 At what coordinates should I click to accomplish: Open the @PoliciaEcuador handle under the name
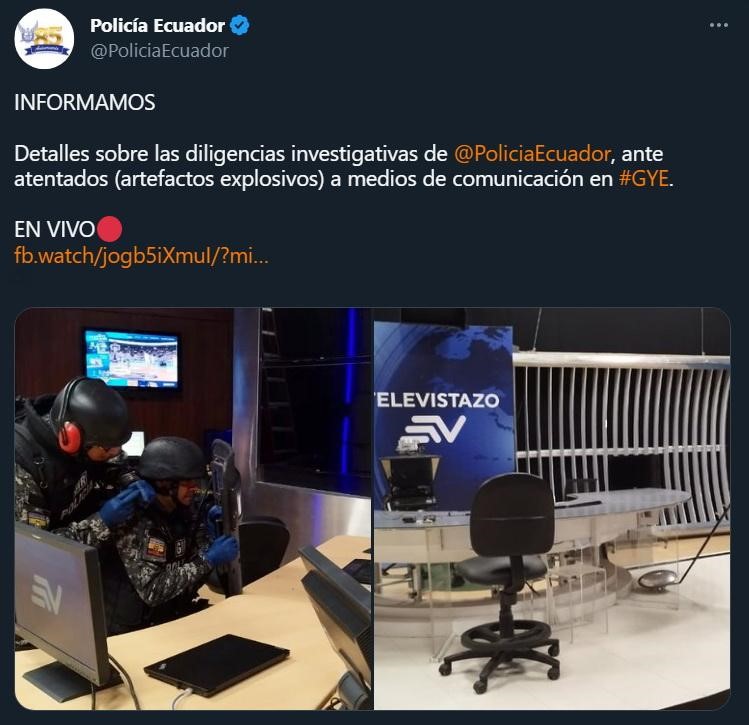(160, 51)
